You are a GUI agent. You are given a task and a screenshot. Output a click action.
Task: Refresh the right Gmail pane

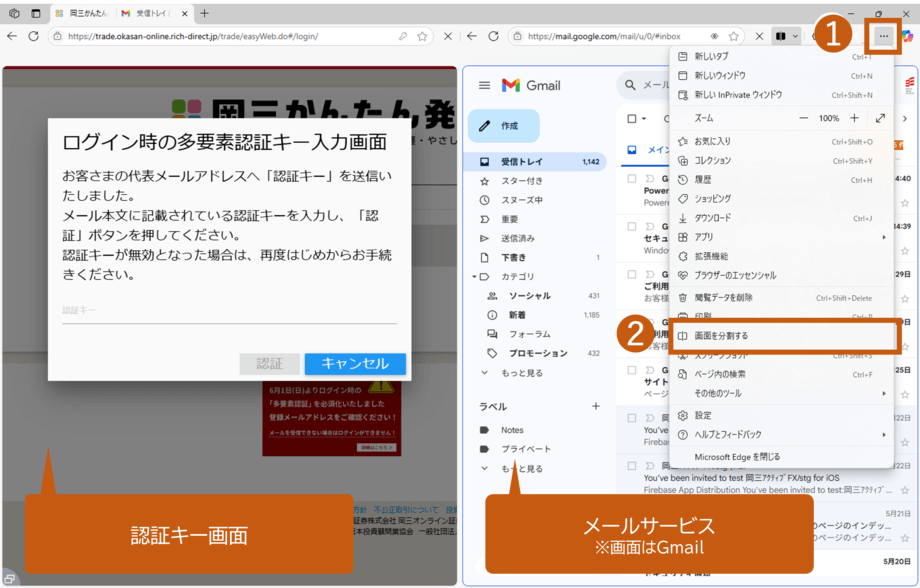coord(493,36)
